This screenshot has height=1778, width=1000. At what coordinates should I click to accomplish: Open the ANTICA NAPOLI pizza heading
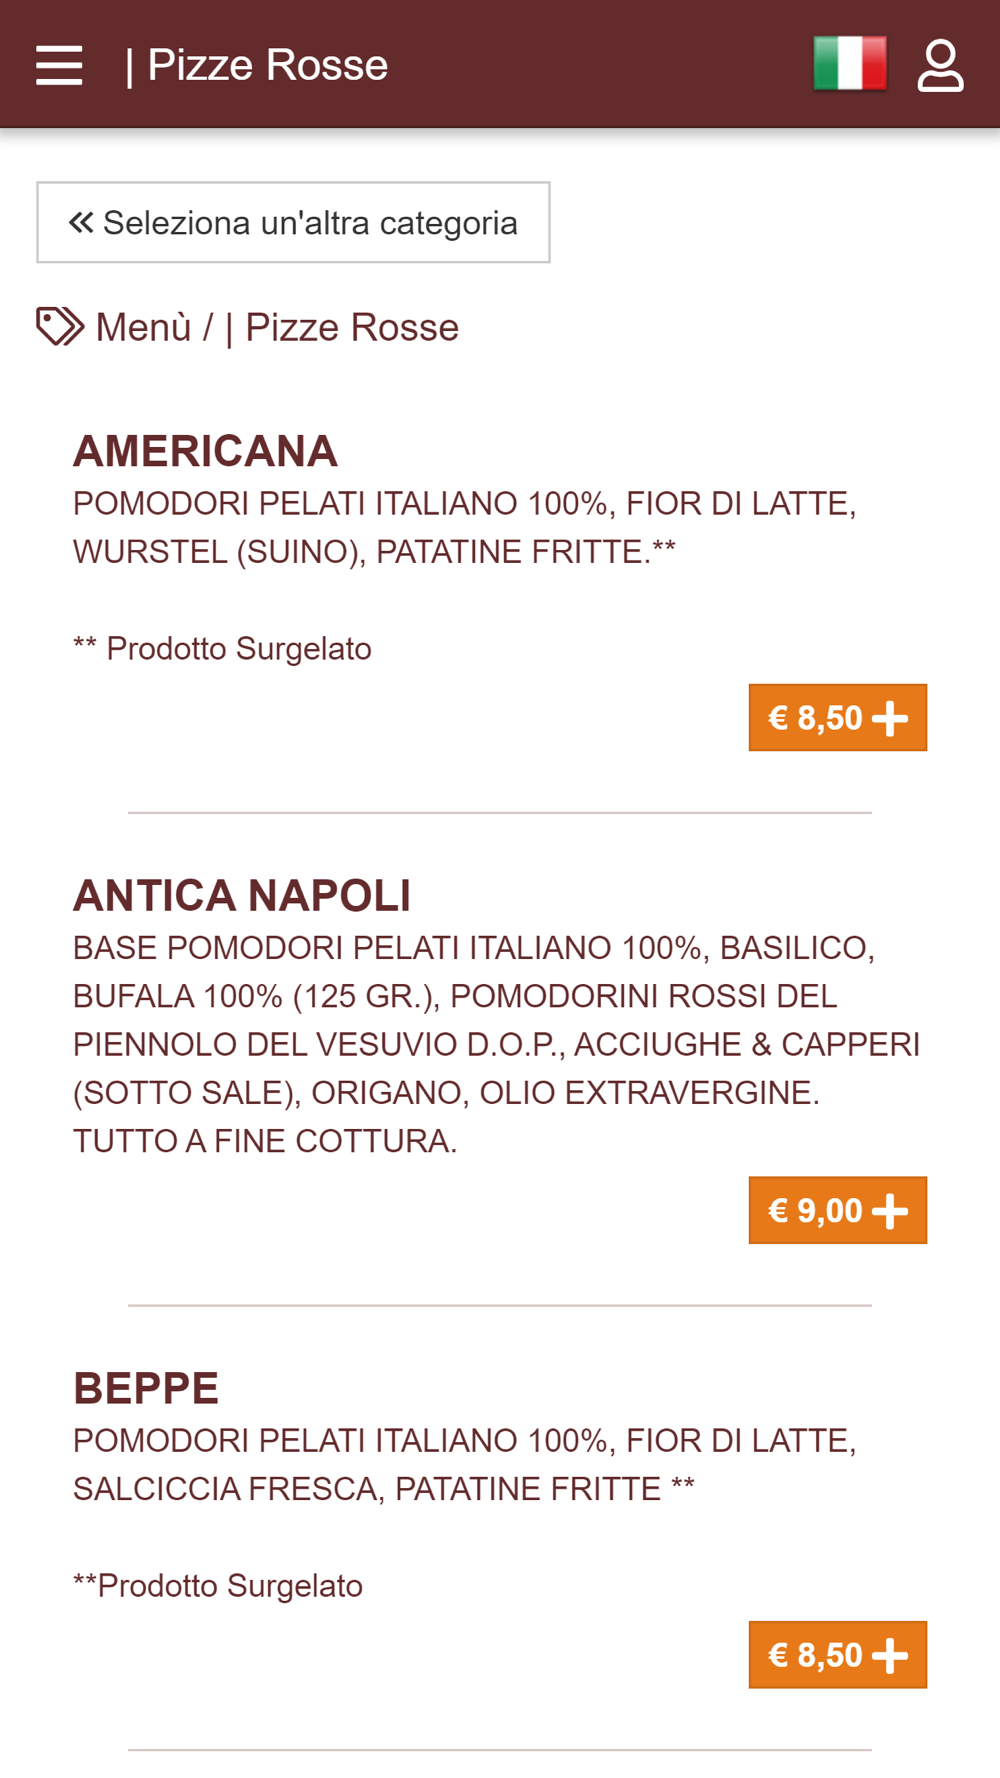[242, 895]
